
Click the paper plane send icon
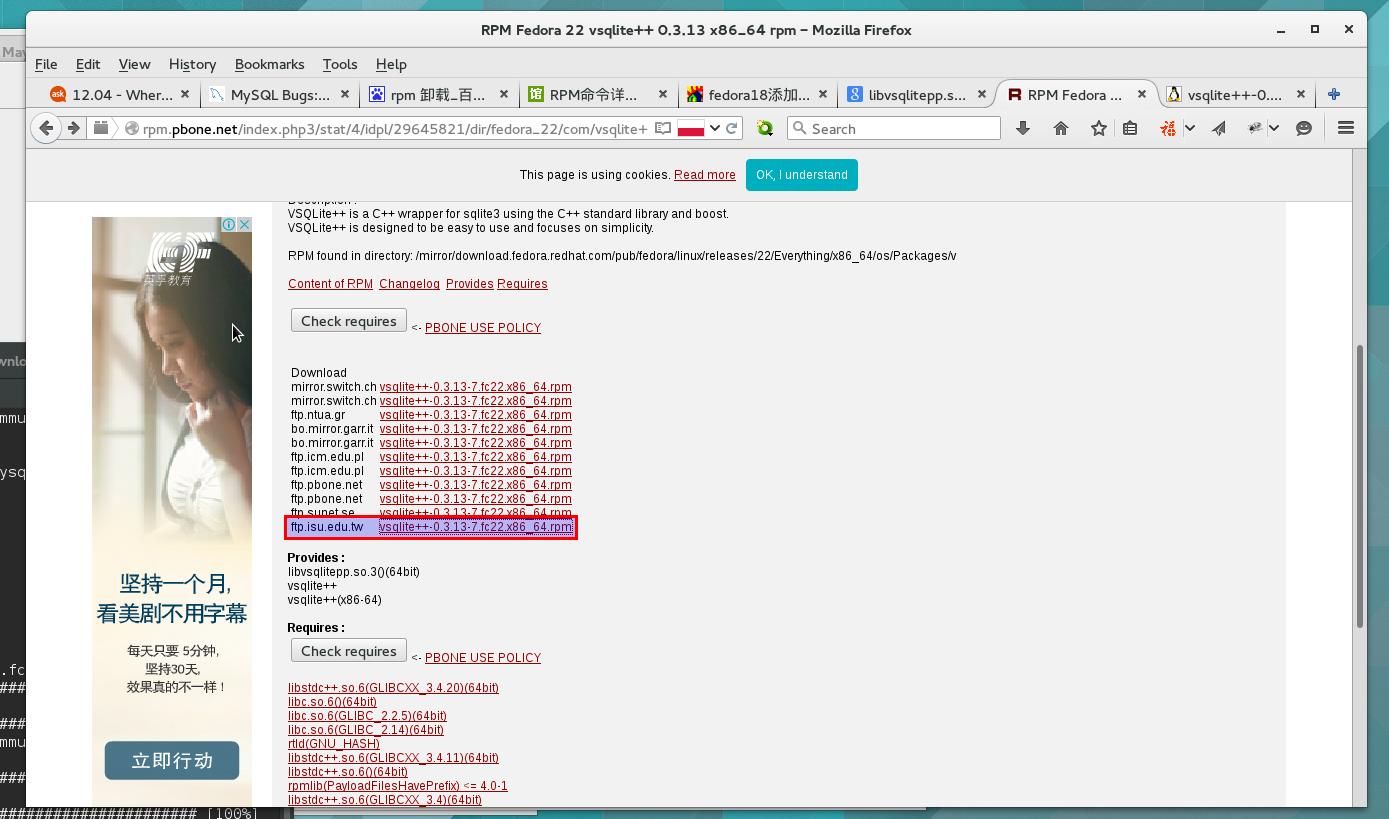tap(1219, 128)
